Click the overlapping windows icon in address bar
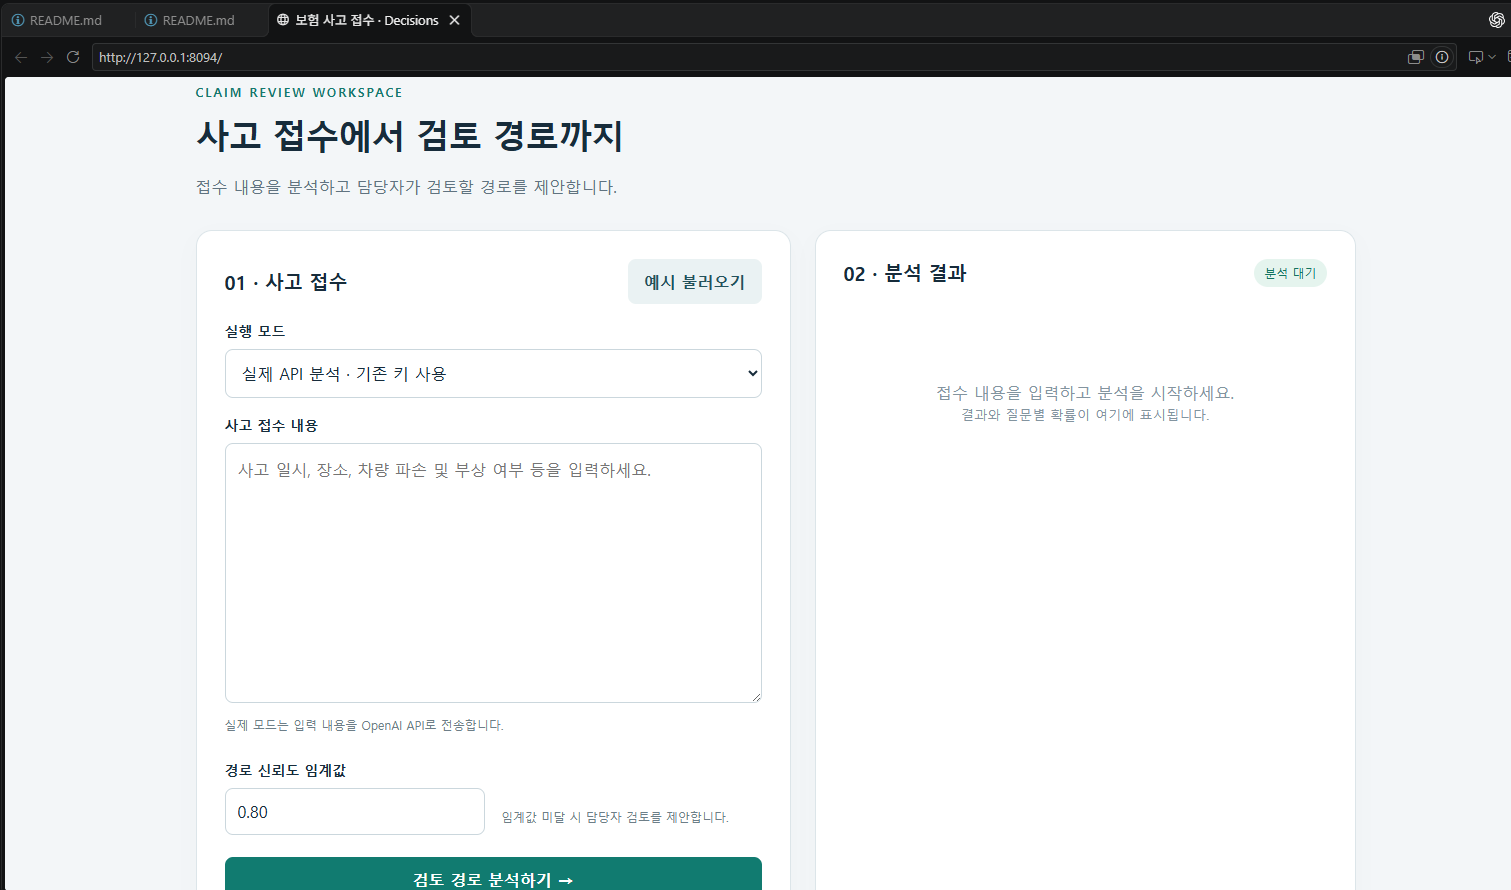 coord(1415,57)
